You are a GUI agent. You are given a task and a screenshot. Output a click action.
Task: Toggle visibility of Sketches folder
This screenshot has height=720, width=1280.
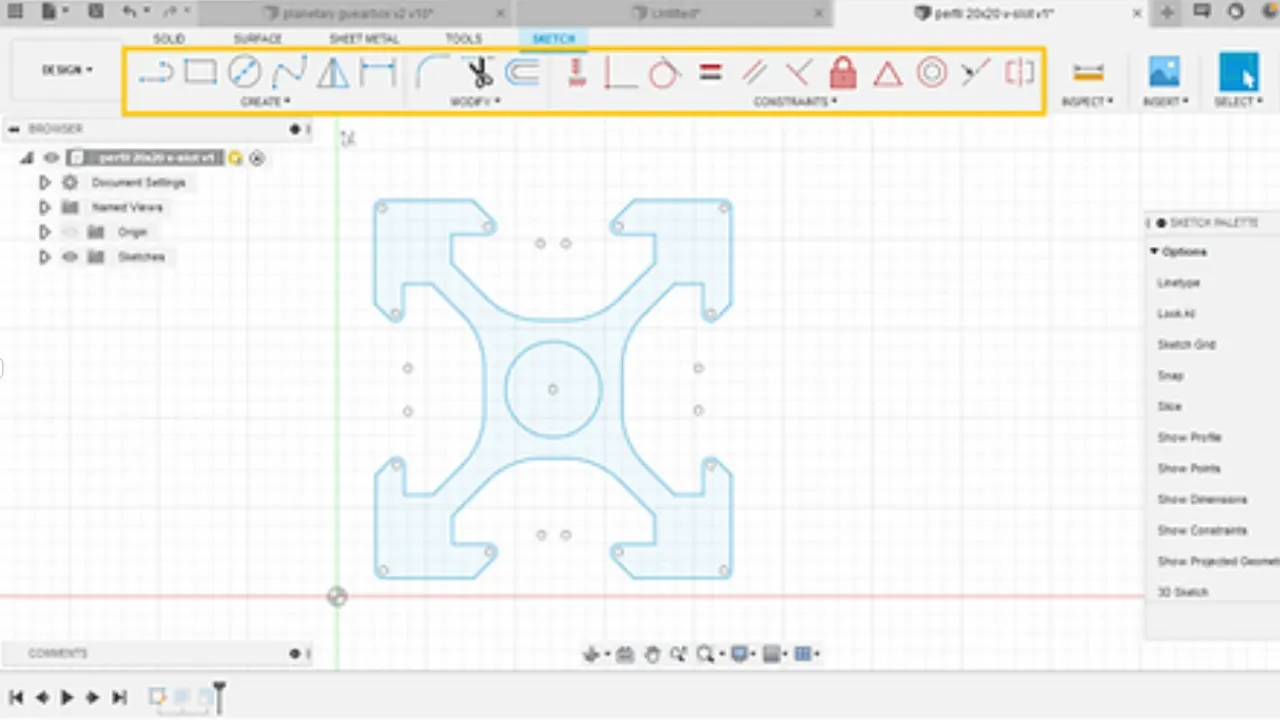pos(70,257)
